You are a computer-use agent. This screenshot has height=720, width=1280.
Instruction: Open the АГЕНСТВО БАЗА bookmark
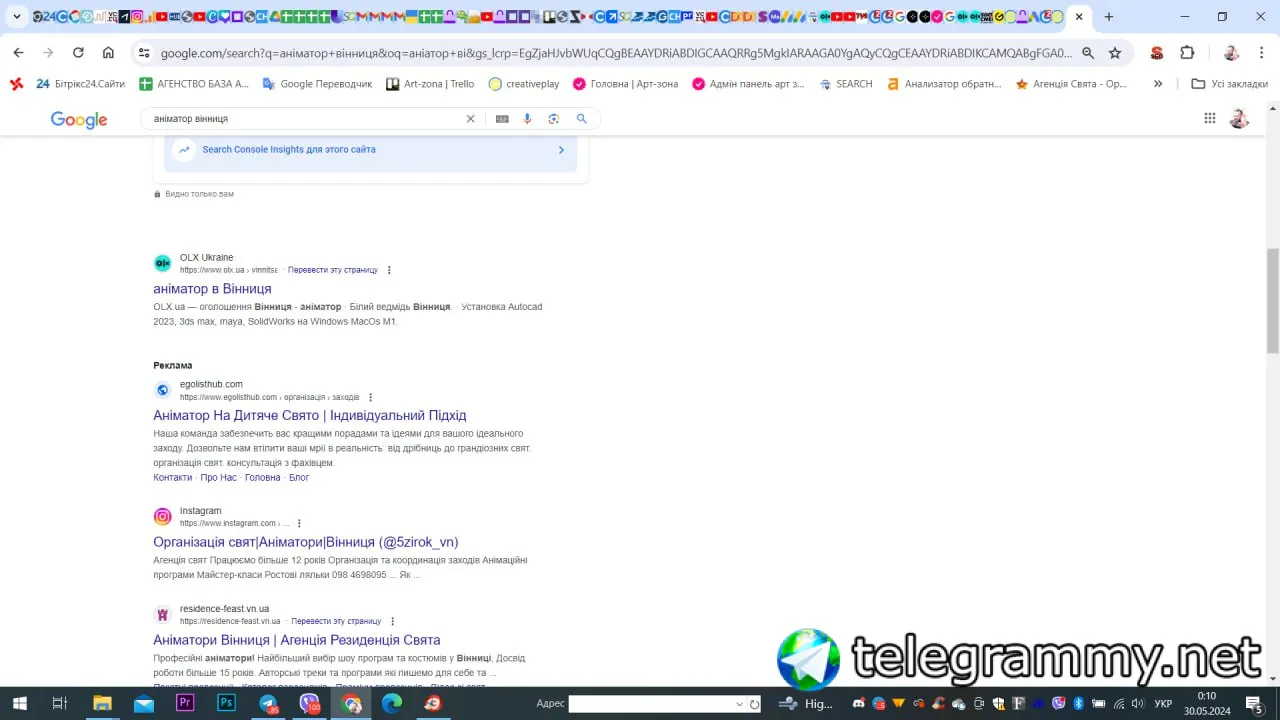[194, 84]
